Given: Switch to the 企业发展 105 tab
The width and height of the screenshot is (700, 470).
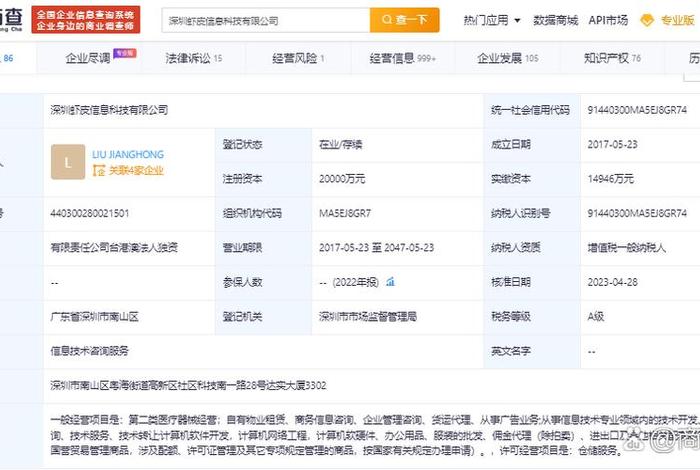Looking at the screenshot, I should tap(508, 58).
